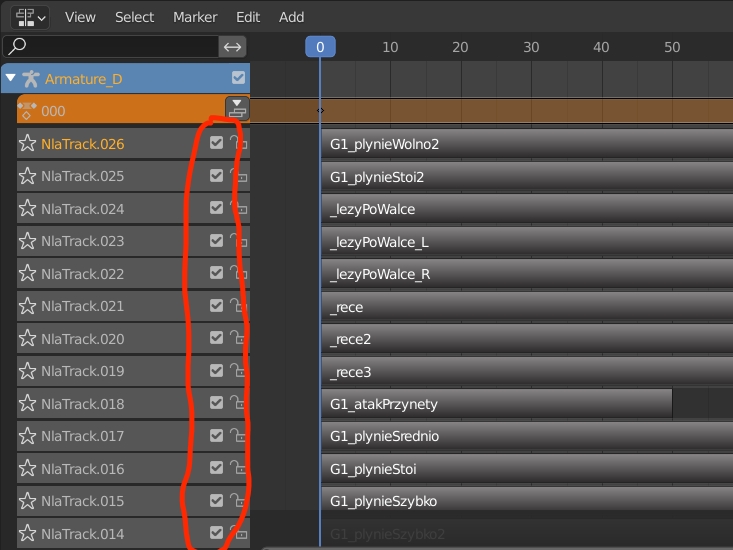Viewport: 733px width, 550px height.
Task: Toggle solo star on NlaTrack.026
Action: pos(28,143)
